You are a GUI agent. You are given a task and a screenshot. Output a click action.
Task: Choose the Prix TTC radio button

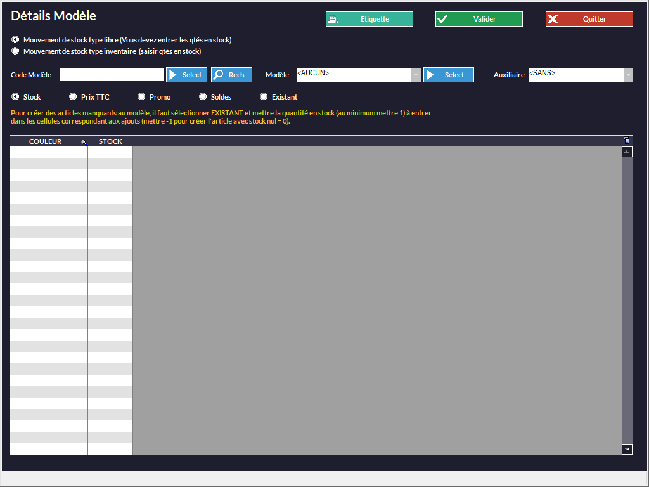pyautogui.click(x=73, y=97)
